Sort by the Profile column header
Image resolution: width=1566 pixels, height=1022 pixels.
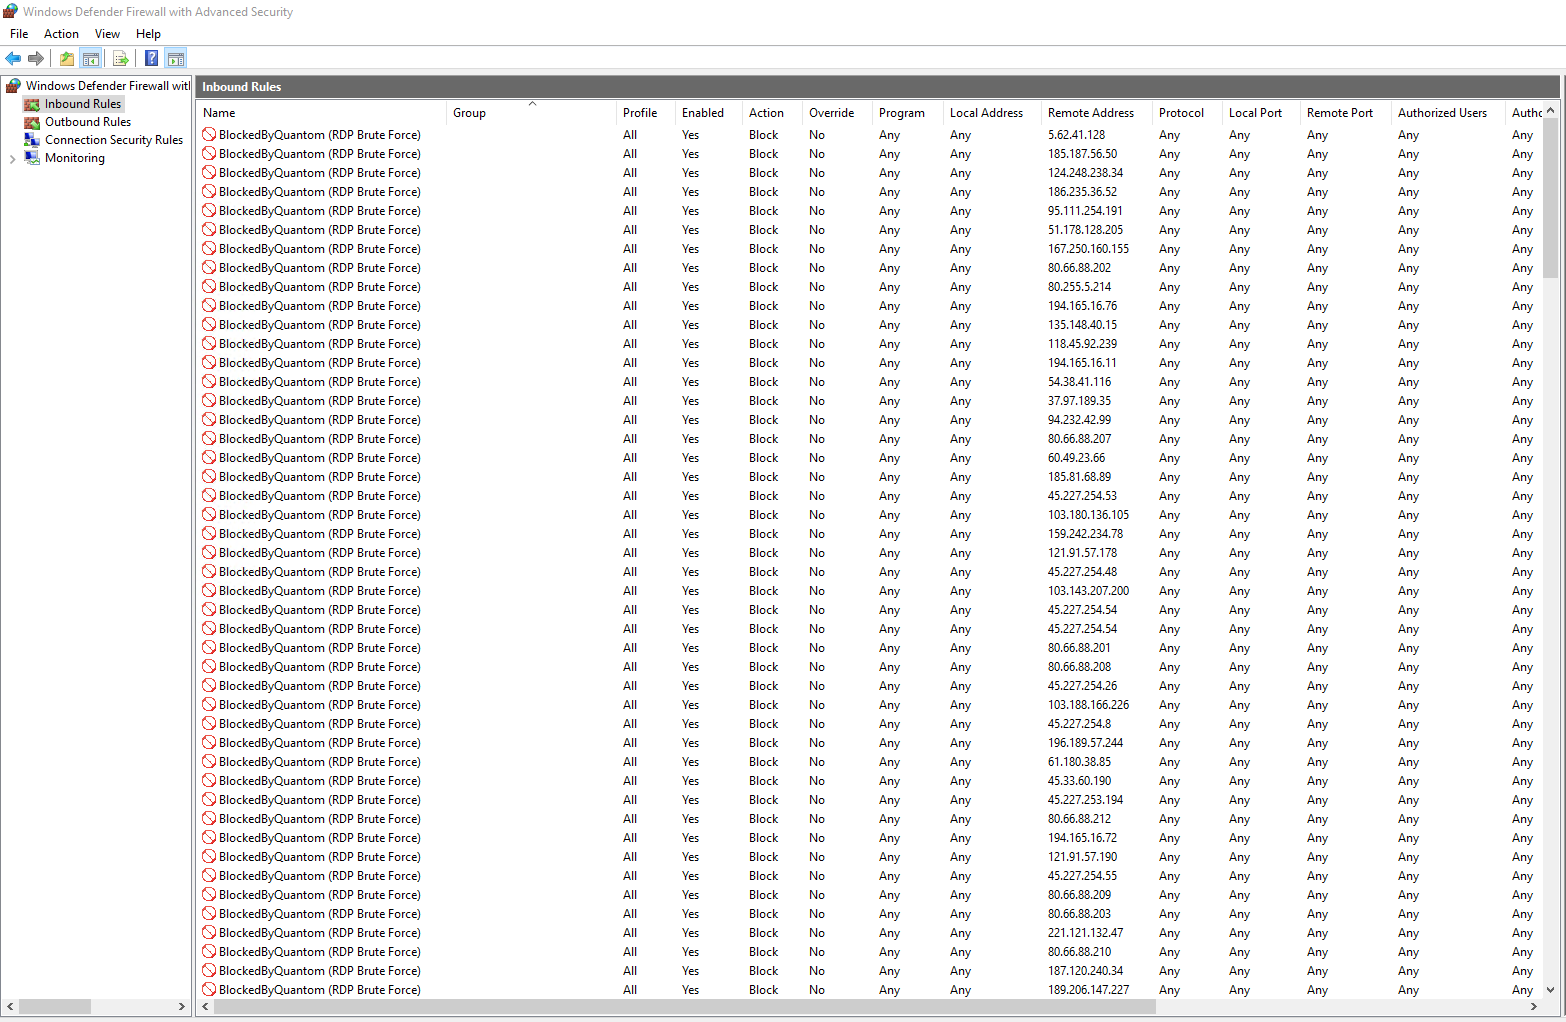(x=646, y=113)
